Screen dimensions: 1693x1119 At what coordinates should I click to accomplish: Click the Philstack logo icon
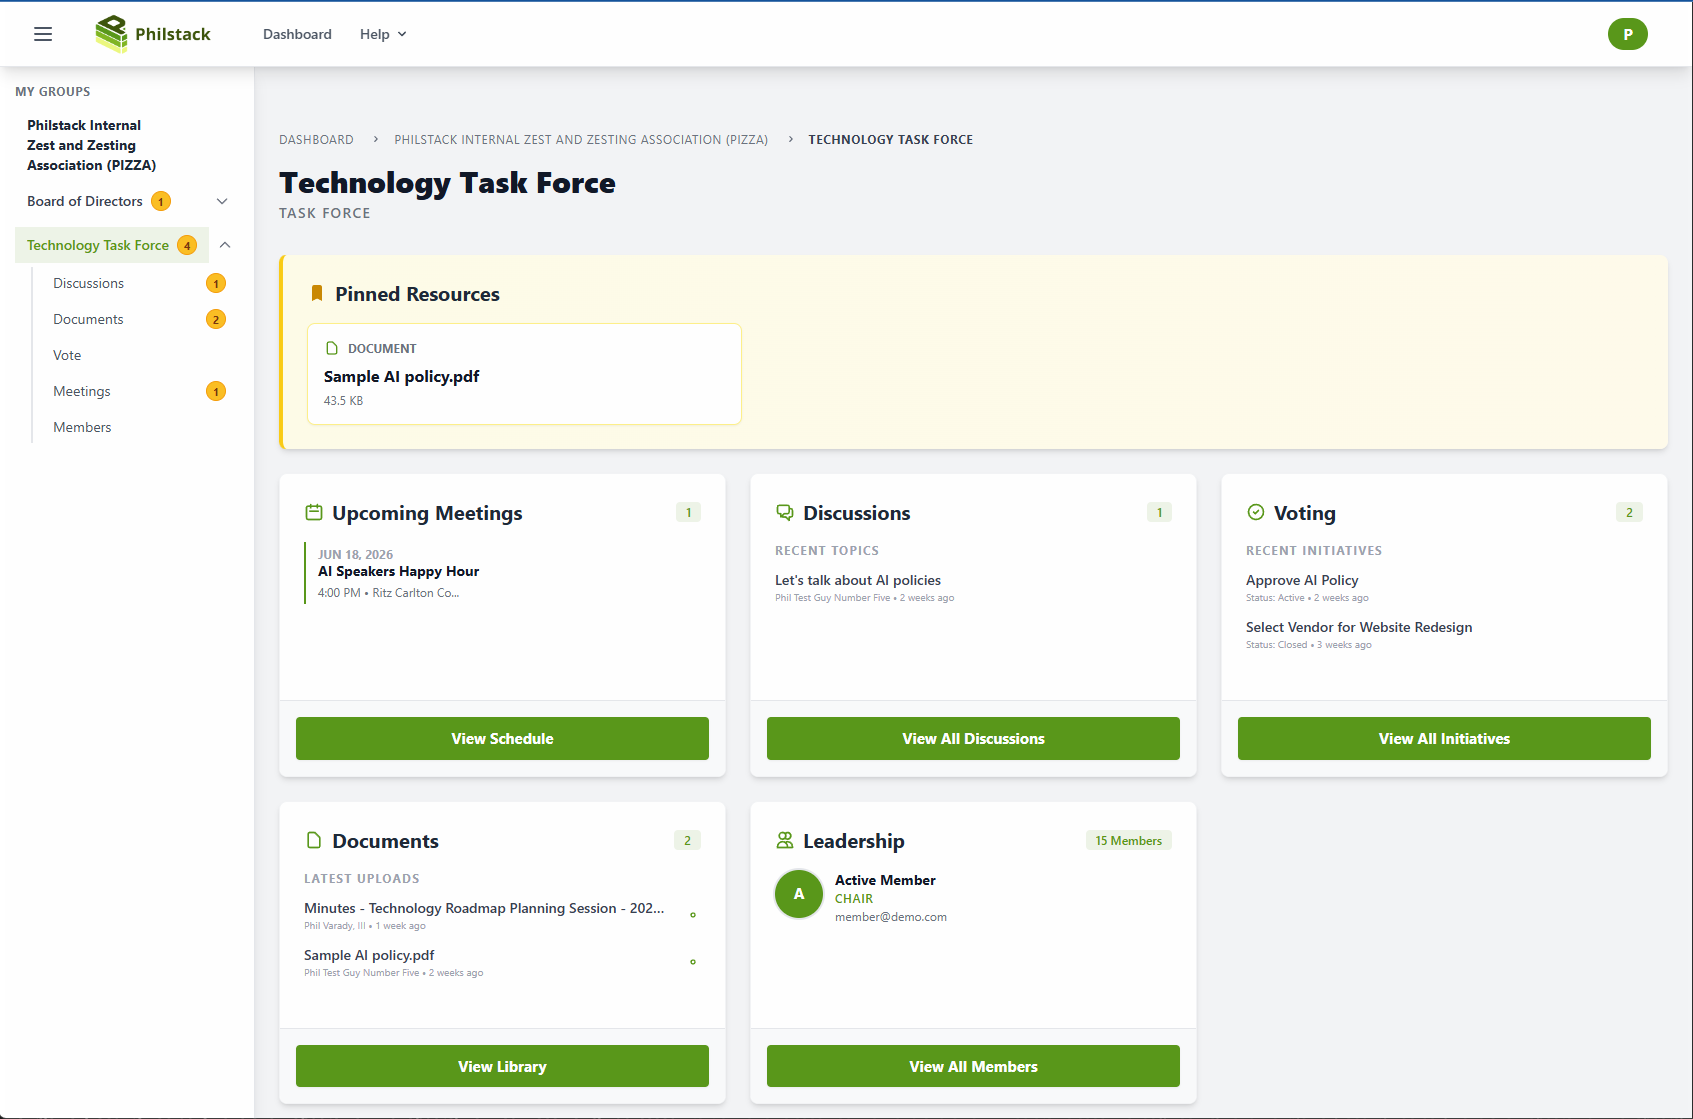point(111,33)
